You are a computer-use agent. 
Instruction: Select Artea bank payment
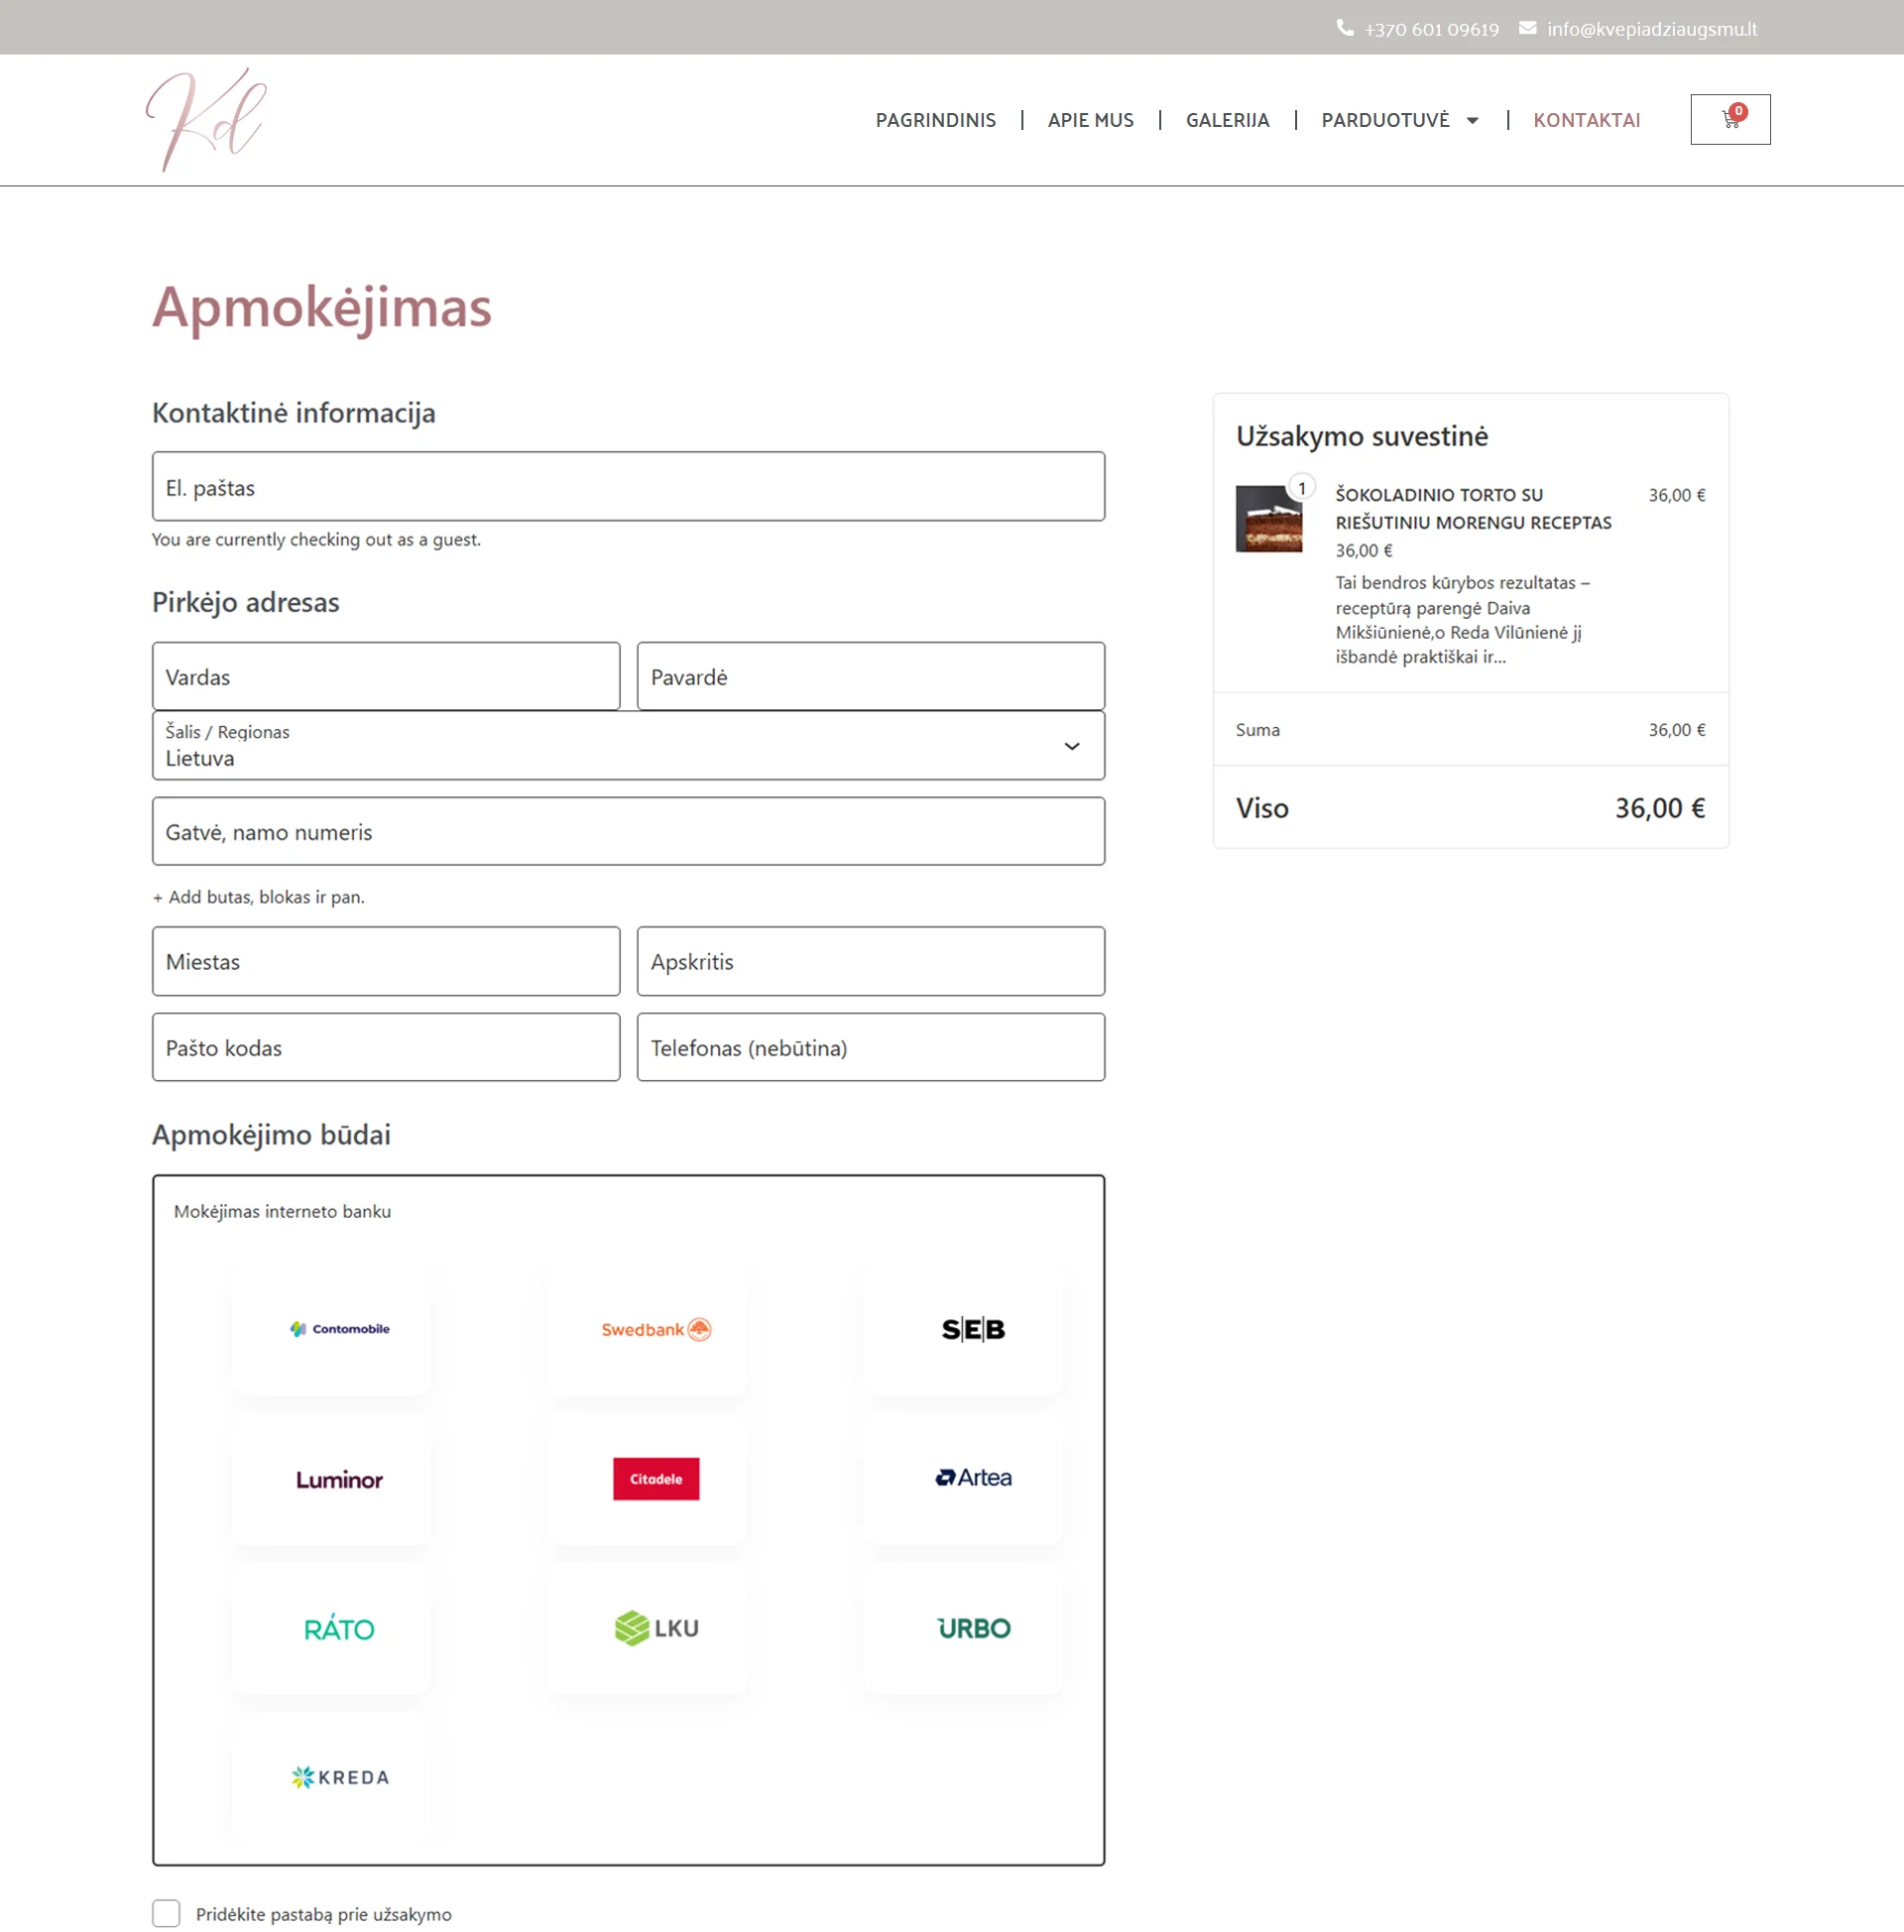[973, 1479]
